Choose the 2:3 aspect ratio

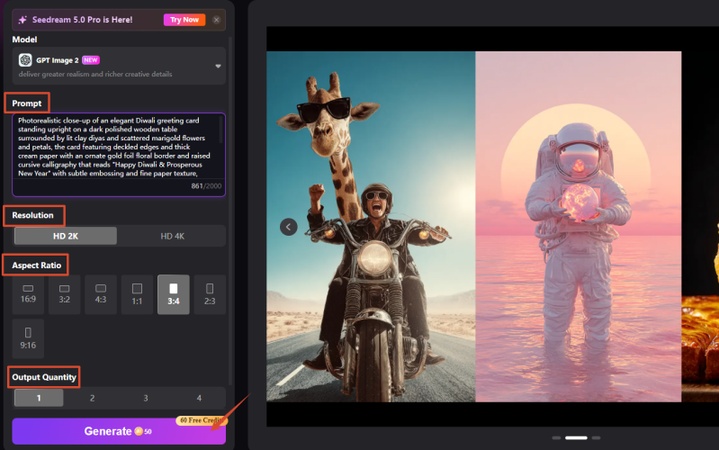click(x=210, y=294)
